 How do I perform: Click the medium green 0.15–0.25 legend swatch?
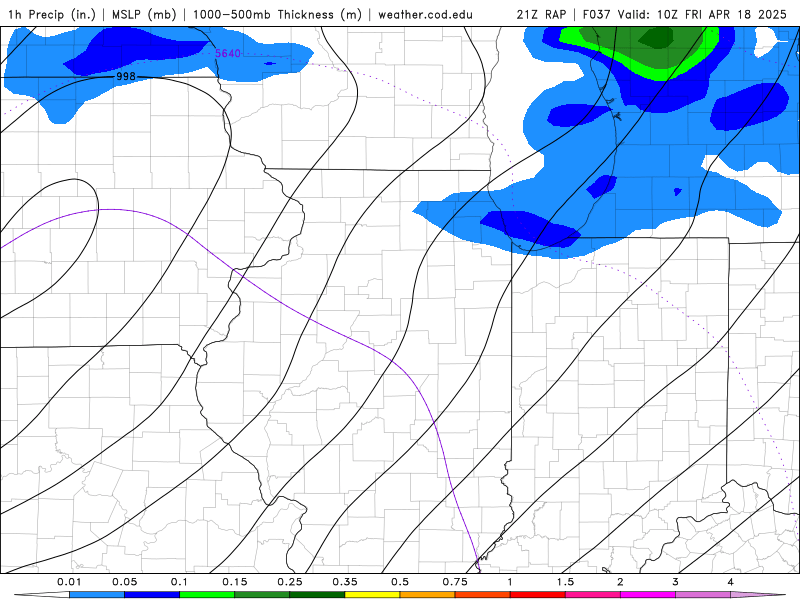[x=262, y=595]
